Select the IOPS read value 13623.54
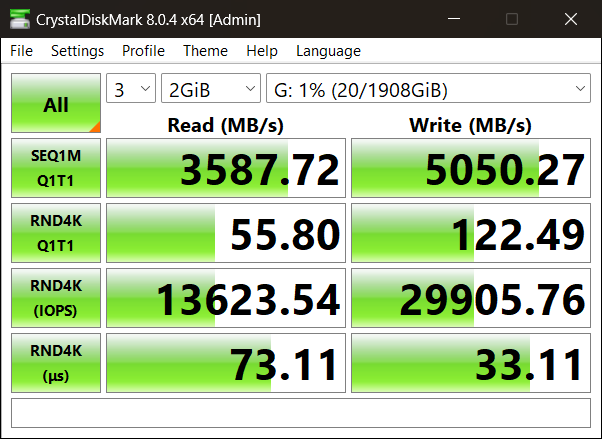Screen dimensions: 602x439 coord(226,298)
